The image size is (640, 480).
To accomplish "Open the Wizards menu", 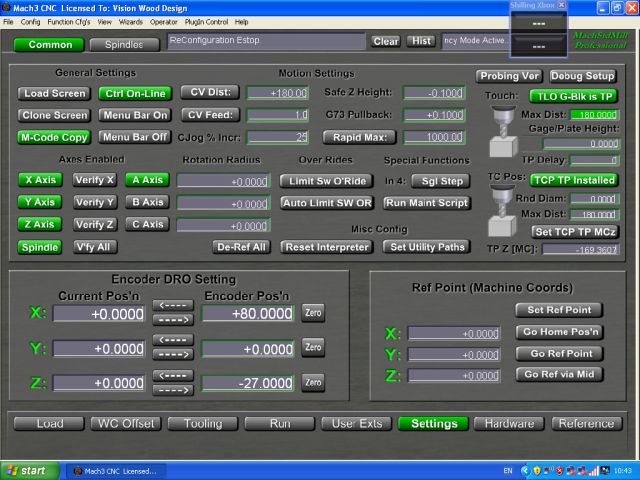I will click(x=131, y=22).
